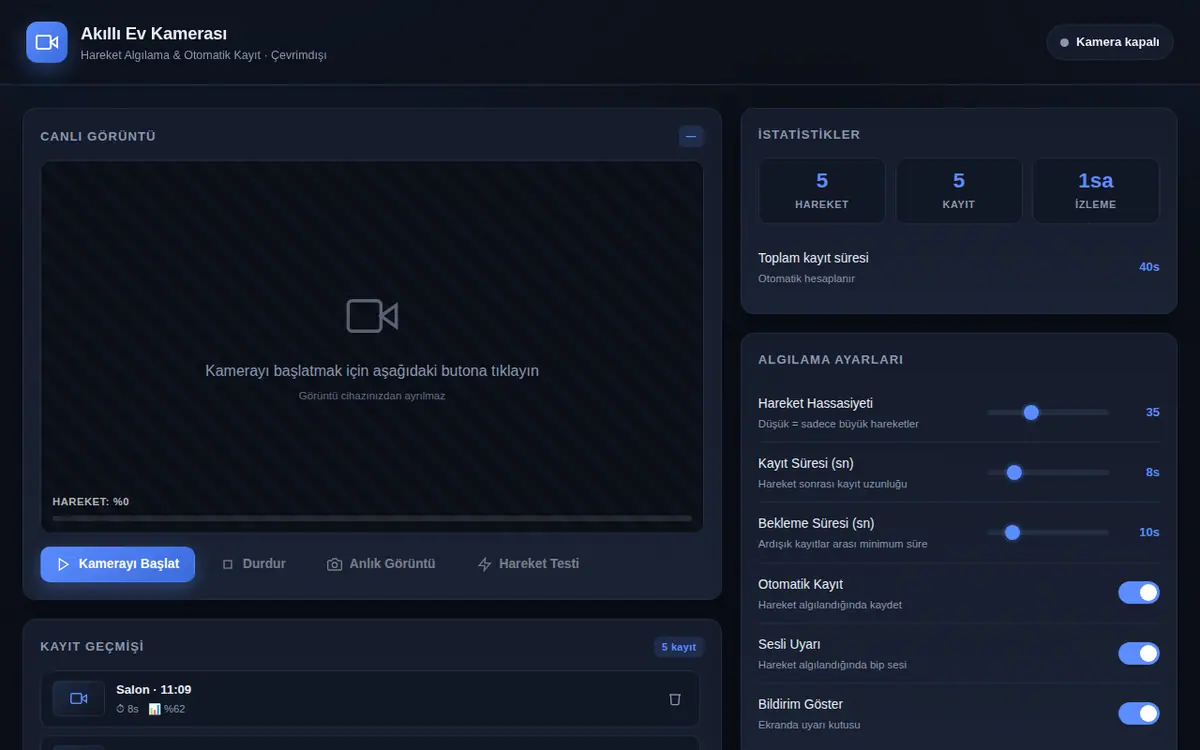Toggle the Otomatik Kayıt switch
The image size is (1200, 750).
tap(1139, 593)
